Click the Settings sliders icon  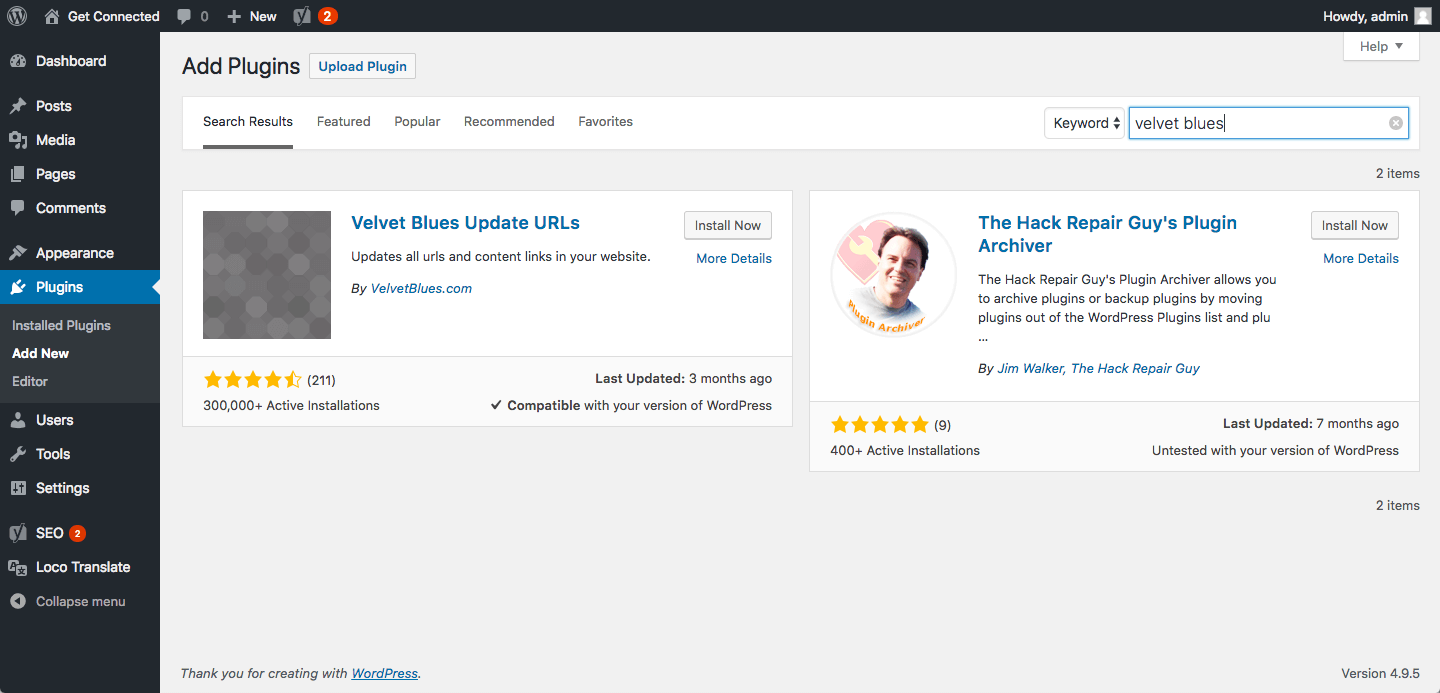point(18,488)
